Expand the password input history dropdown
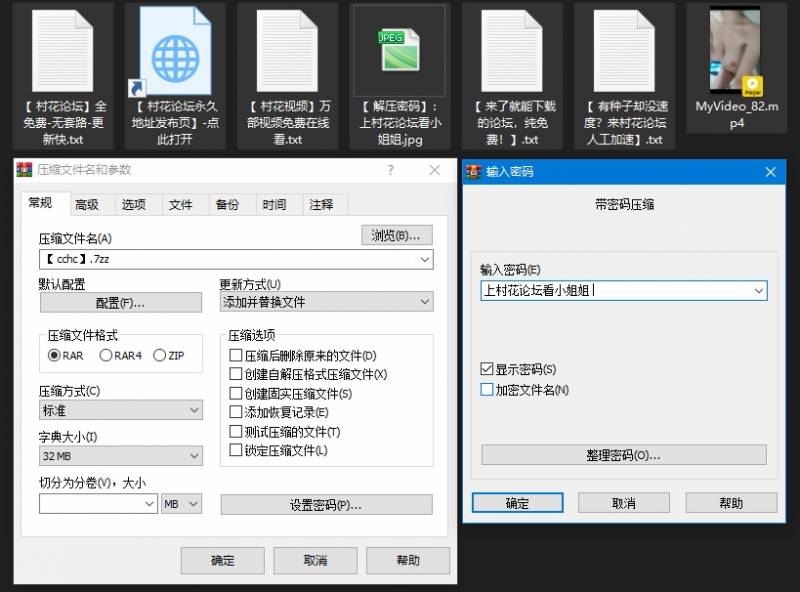This screenshot has height=592, width=800. (760, 291)
